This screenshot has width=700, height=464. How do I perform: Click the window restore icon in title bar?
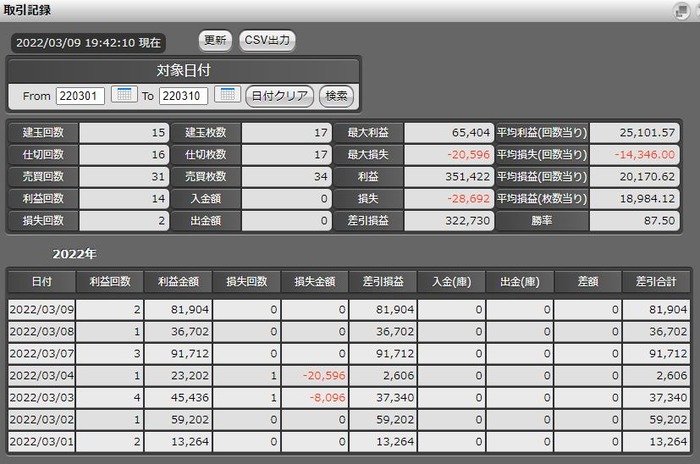pyautogui.click(x=682, y=11)
